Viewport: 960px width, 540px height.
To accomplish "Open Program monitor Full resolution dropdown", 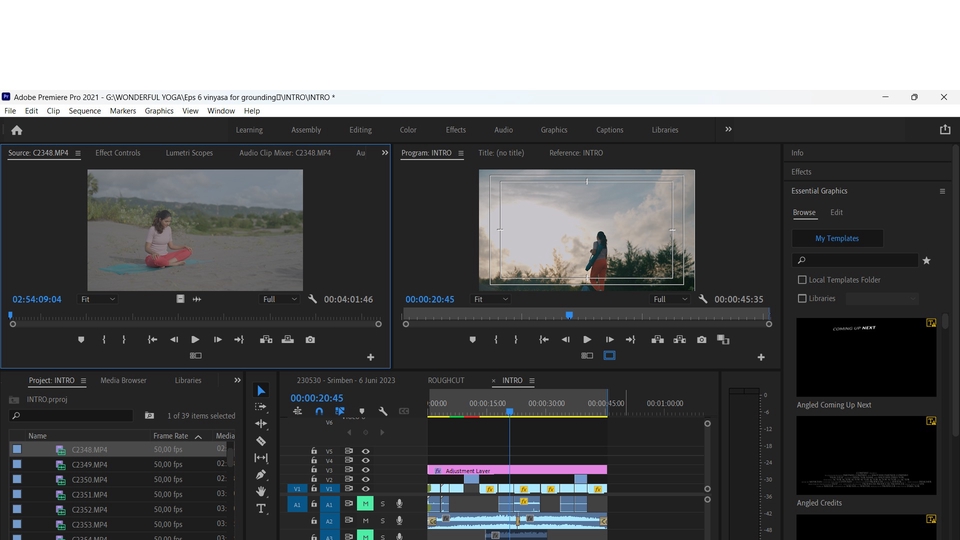I will (x=670, y=299).
